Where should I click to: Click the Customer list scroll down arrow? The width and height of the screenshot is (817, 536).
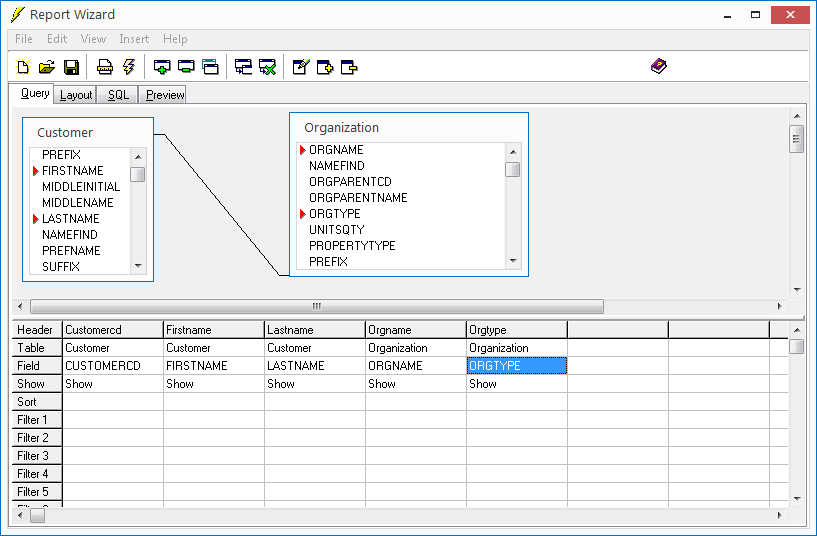pyautogui.click(x=138, y=266)
